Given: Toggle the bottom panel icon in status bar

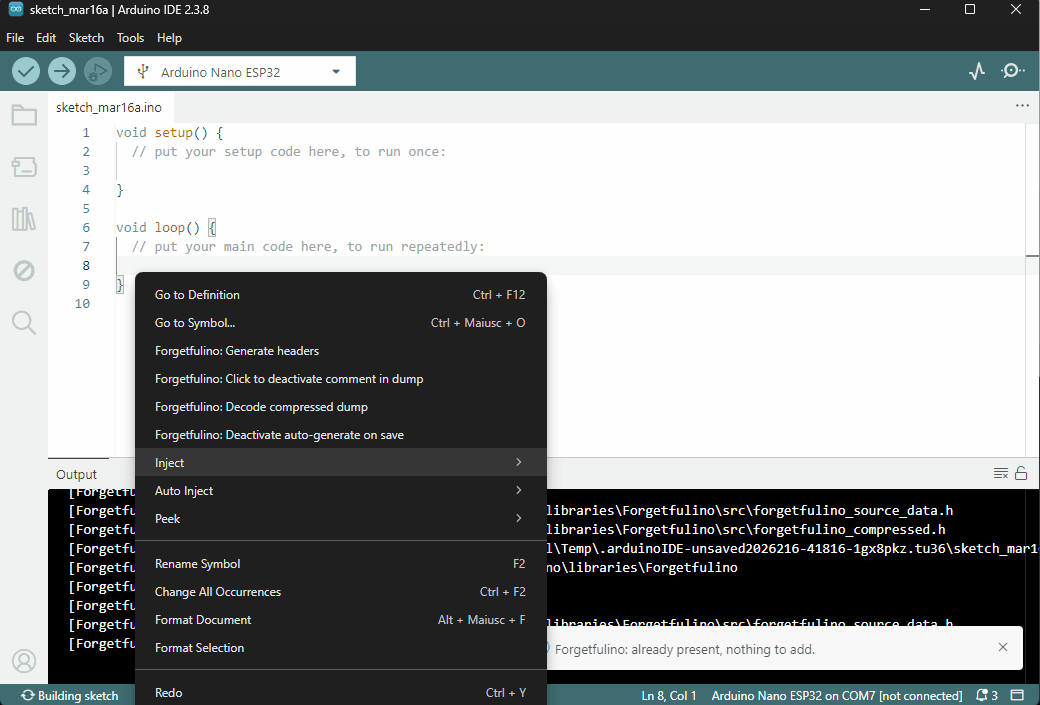Looking at the screenshot, I should (1017, 695).
